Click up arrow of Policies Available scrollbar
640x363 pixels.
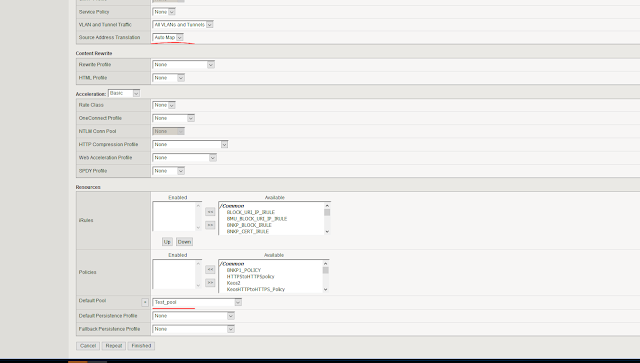[325, 264]
